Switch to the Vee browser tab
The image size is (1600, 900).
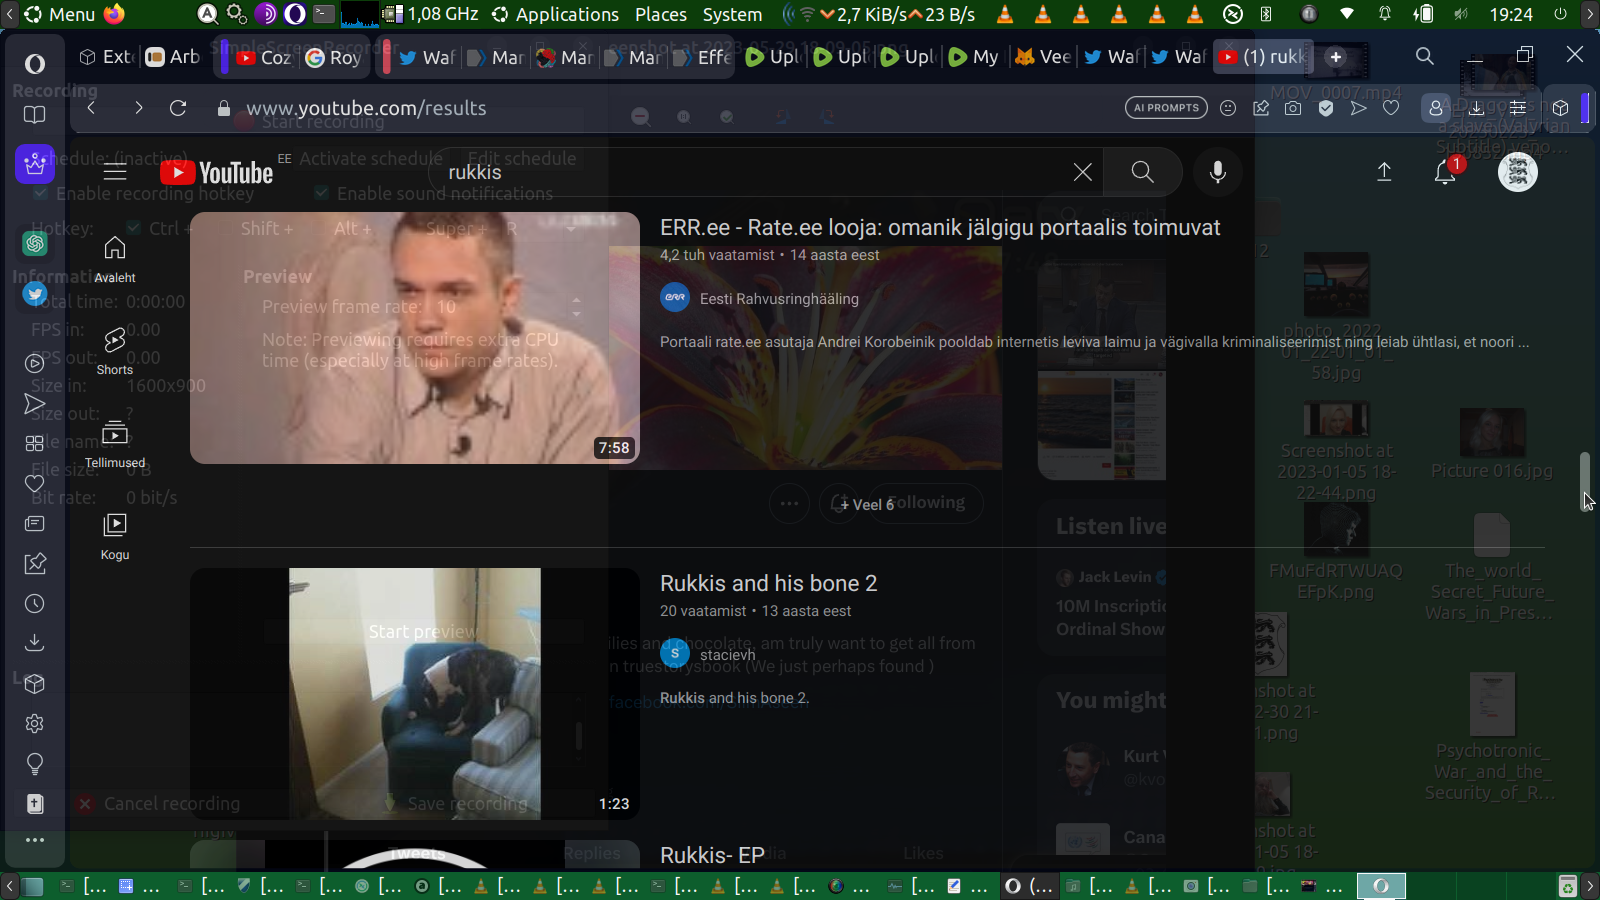pyautogui.click(x=1043, y=57)
